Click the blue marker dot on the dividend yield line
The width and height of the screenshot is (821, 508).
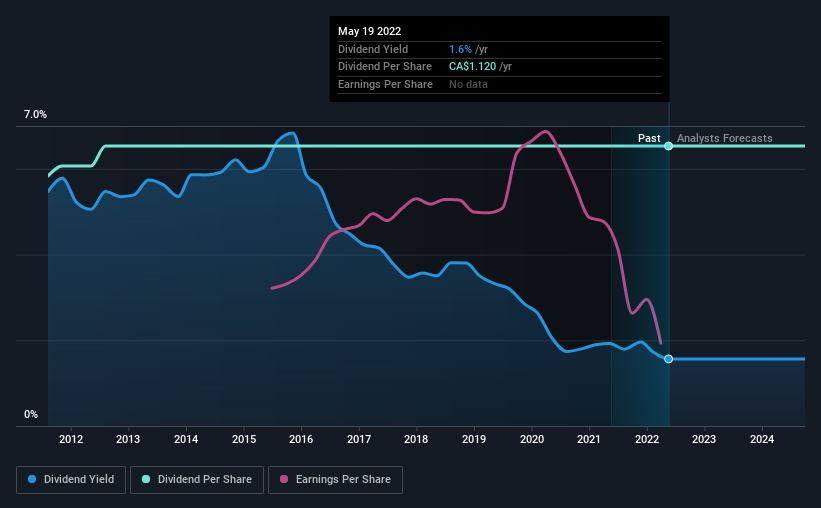(x=669, y=359)
